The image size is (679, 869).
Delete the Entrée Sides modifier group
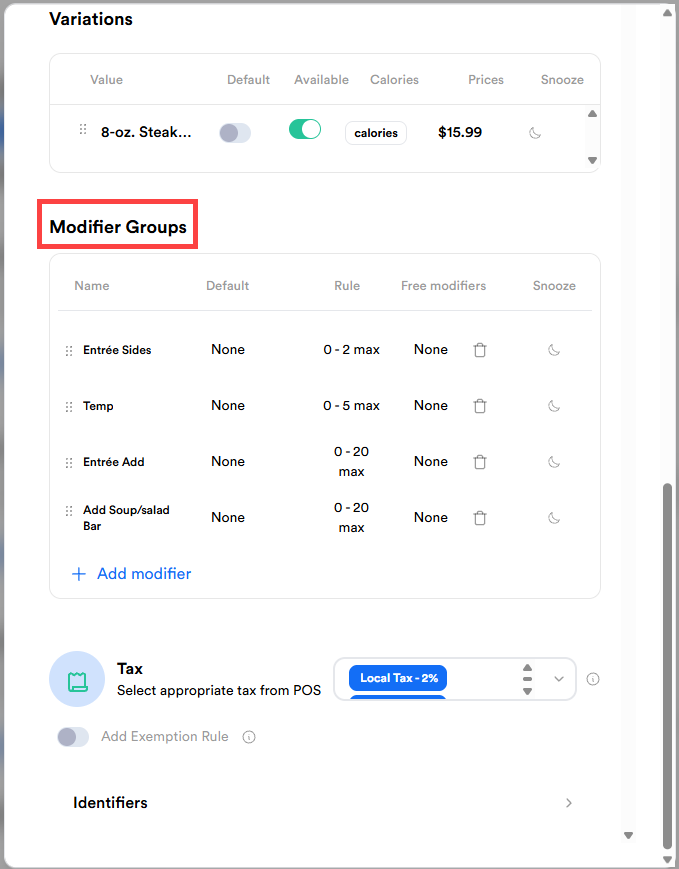(480, 350)
